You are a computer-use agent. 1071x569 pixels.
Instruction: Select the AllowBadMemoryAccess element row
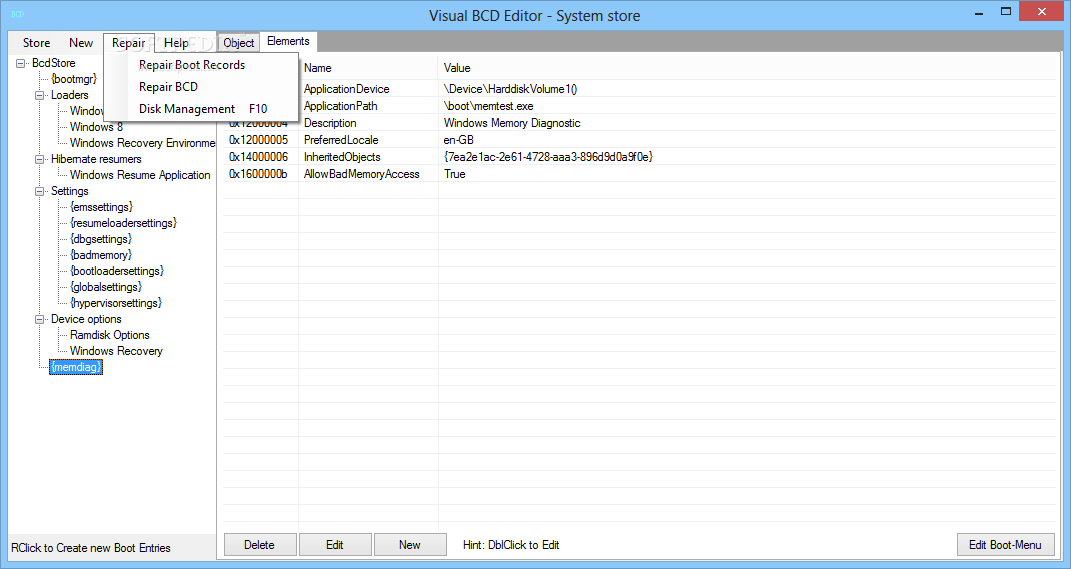(x=639, y=174)
